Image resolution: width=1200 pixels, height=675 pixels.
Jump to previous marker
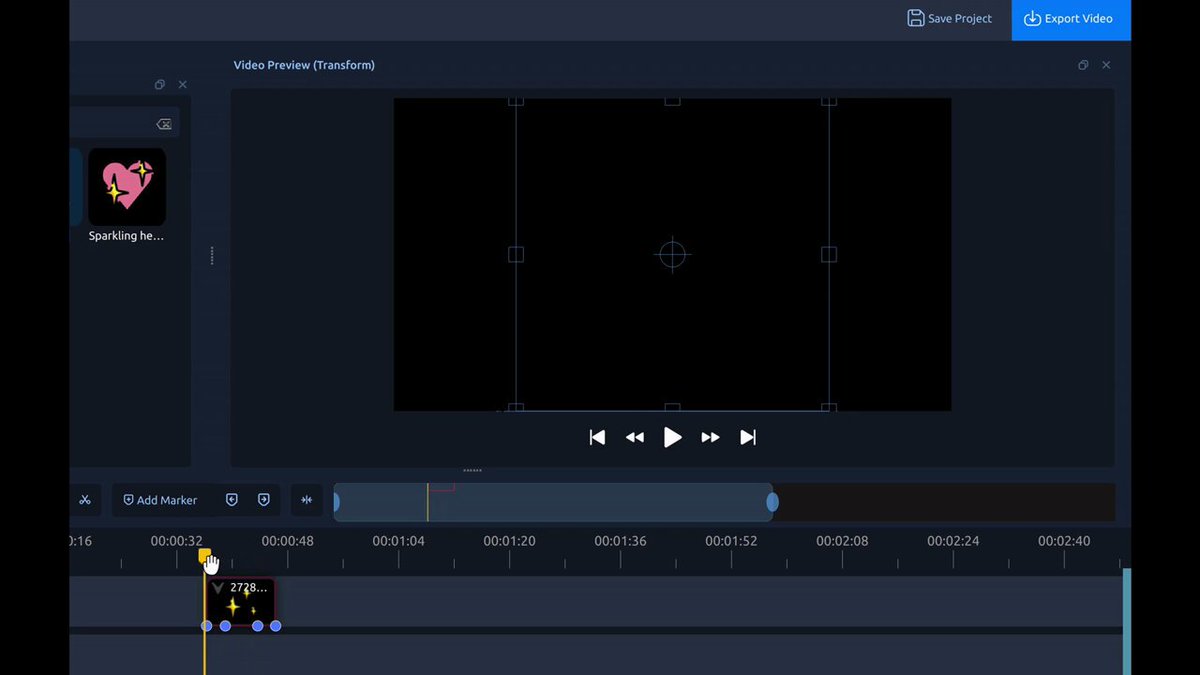pos(232,500)
